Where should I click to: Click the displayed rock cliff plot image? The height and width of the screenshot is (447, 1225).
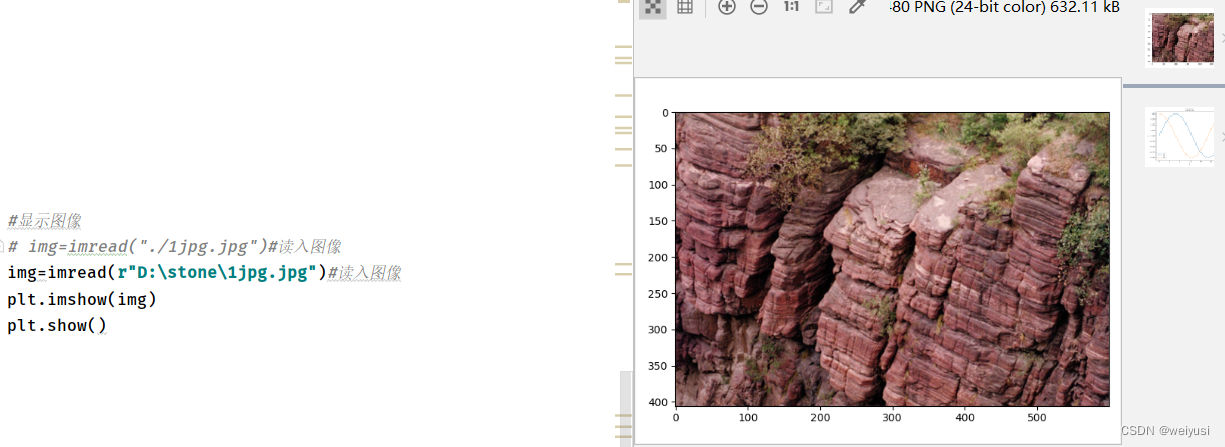pyautogui.click(x=892, y=259)
